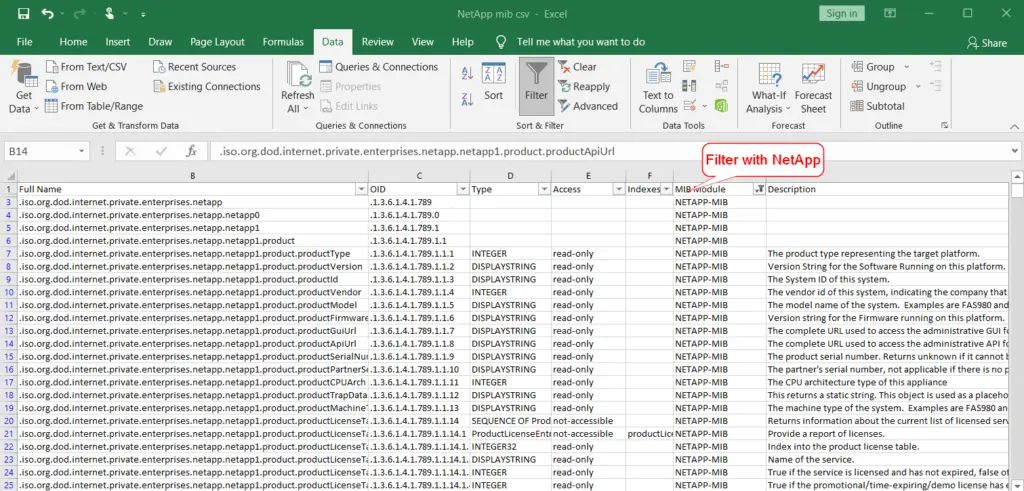
Task: Click the Group rows button
Action: (872, 67)
